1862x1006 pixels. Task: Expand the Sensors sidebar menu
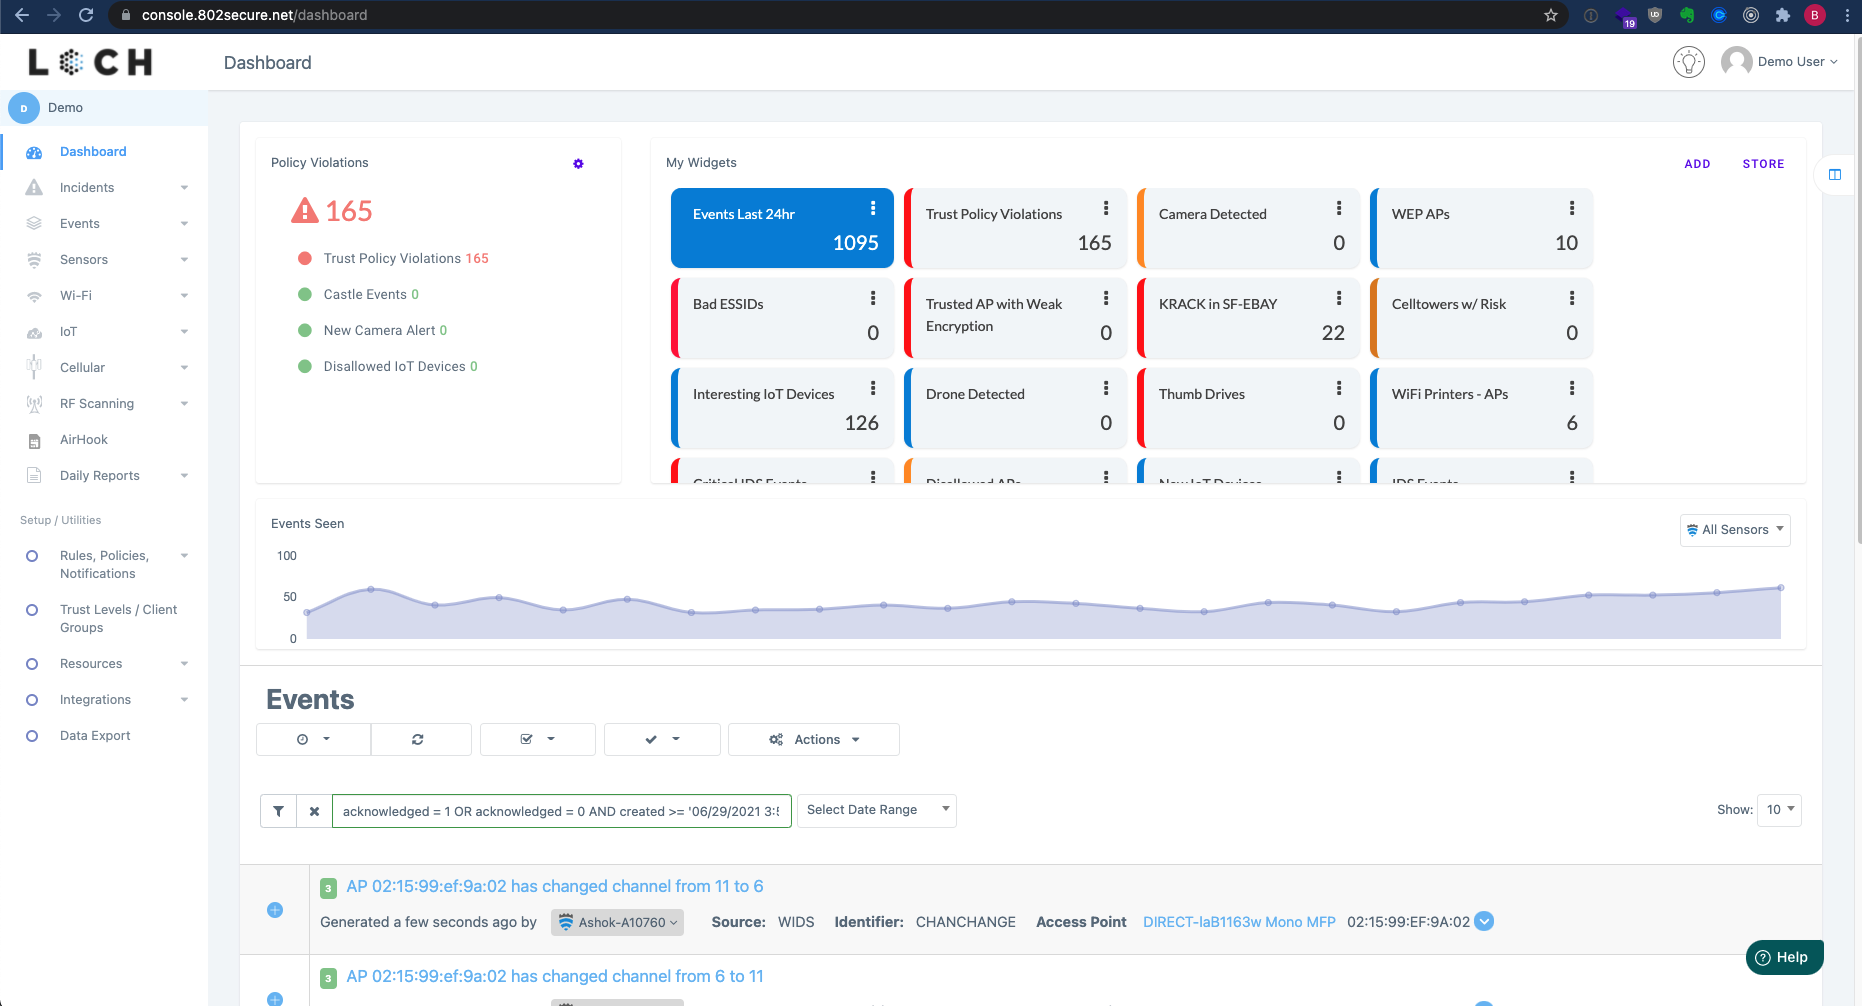106,260
